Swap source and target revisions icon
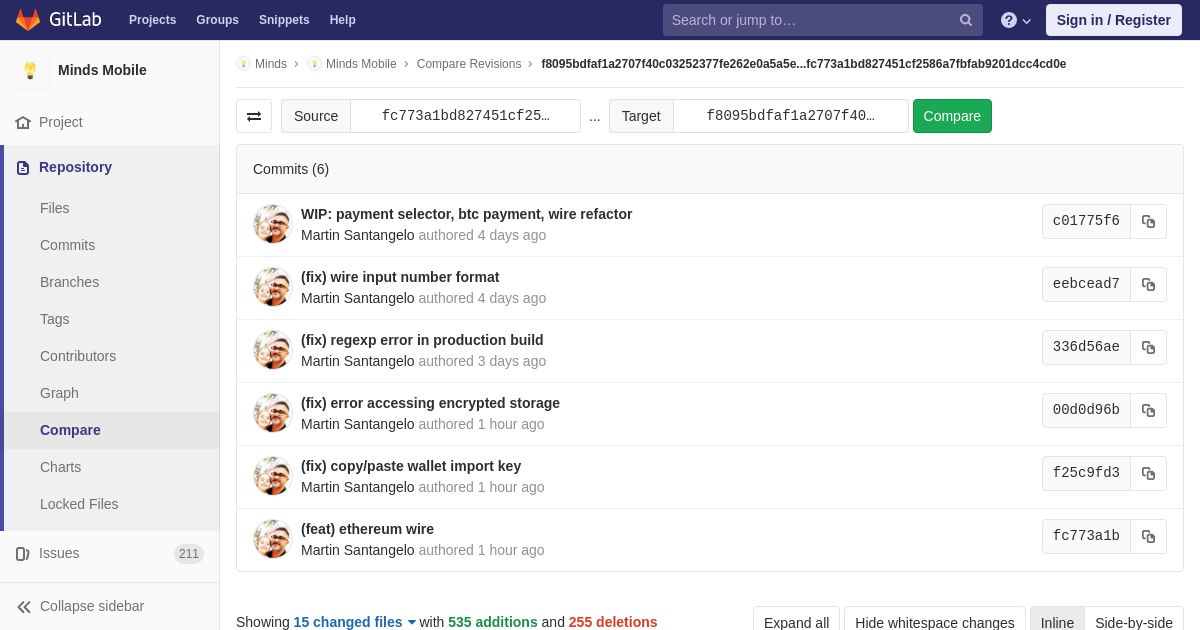This screenshot has width=1200, height=630. [x=254, y=116]
